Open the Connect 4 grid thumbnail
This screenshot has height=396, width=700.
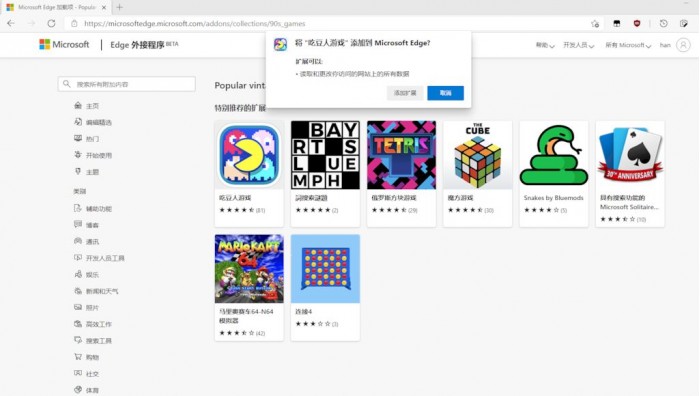coord(325,269)
